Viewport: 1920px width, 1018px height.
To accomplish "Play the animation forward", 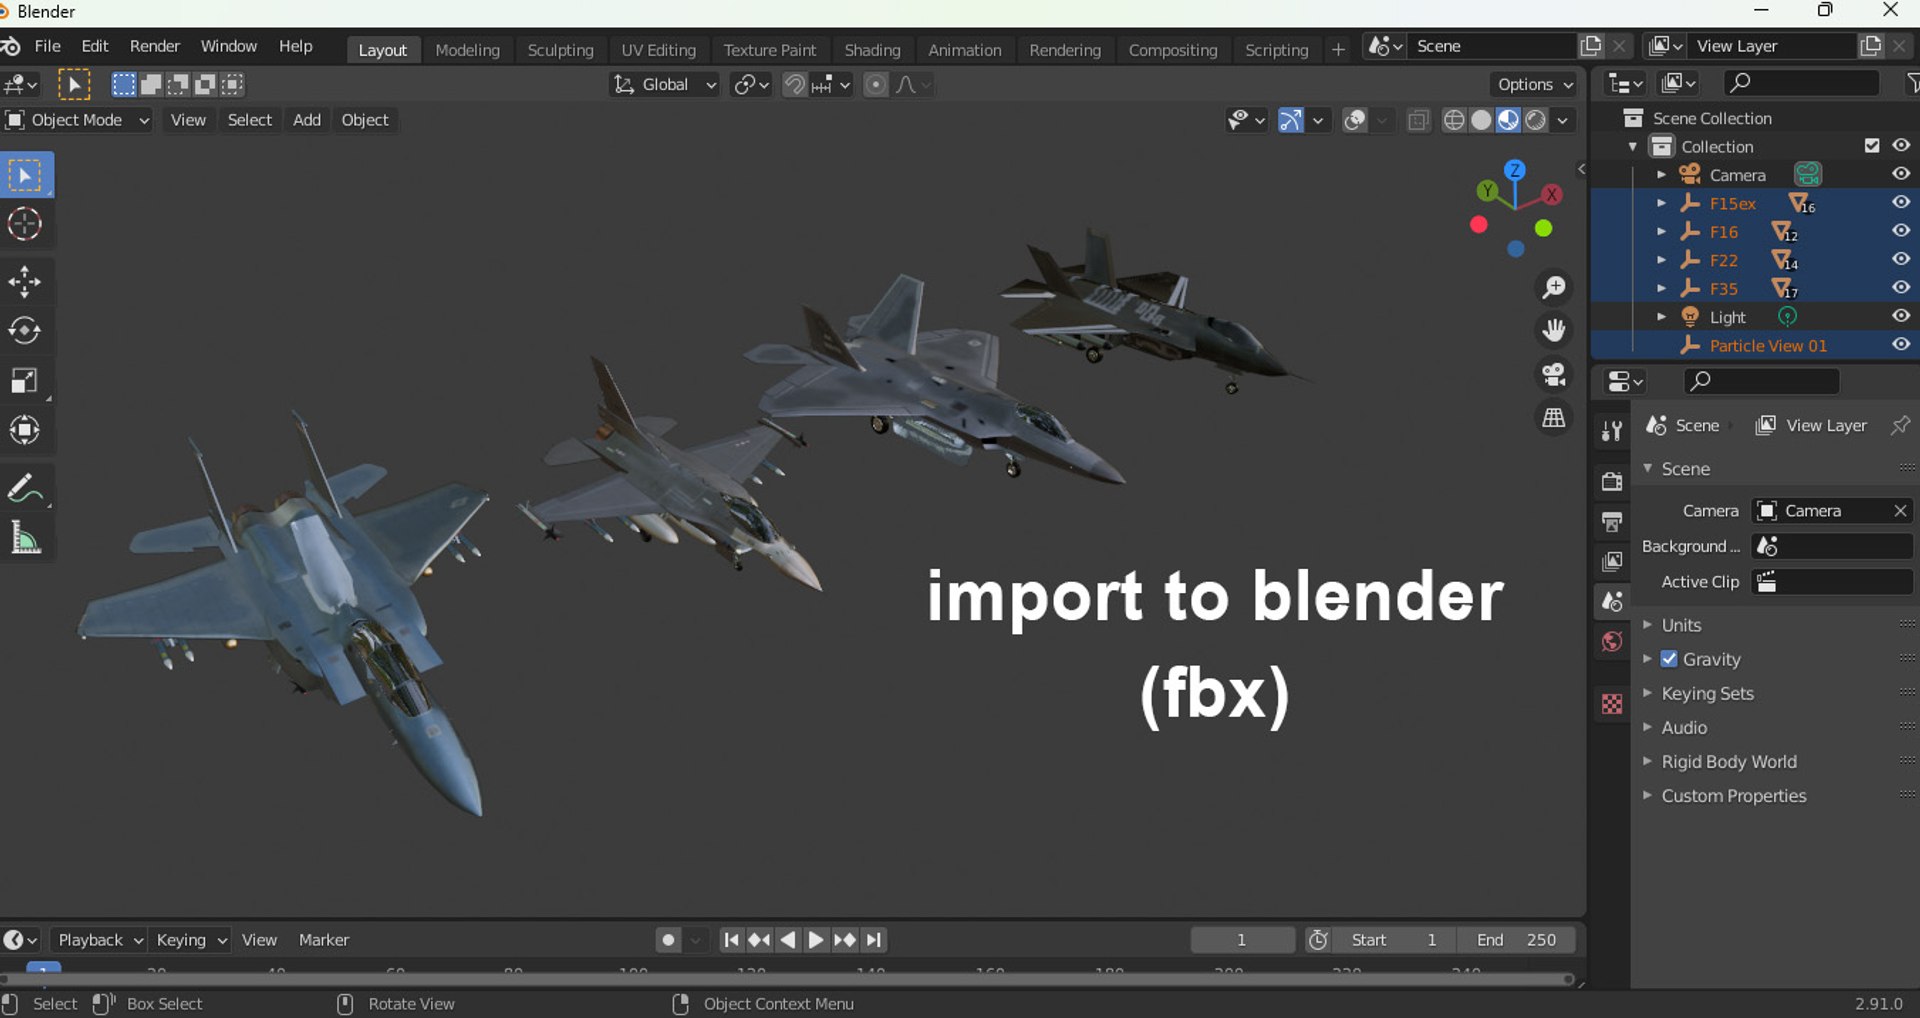I will tap(816, 940).
